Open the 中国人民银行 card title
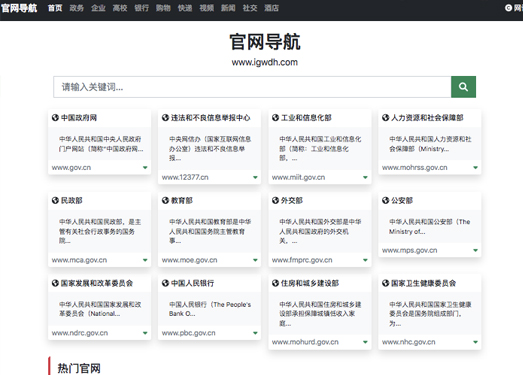This screenshot has height=375, width=523. click(x=192, y=283)
